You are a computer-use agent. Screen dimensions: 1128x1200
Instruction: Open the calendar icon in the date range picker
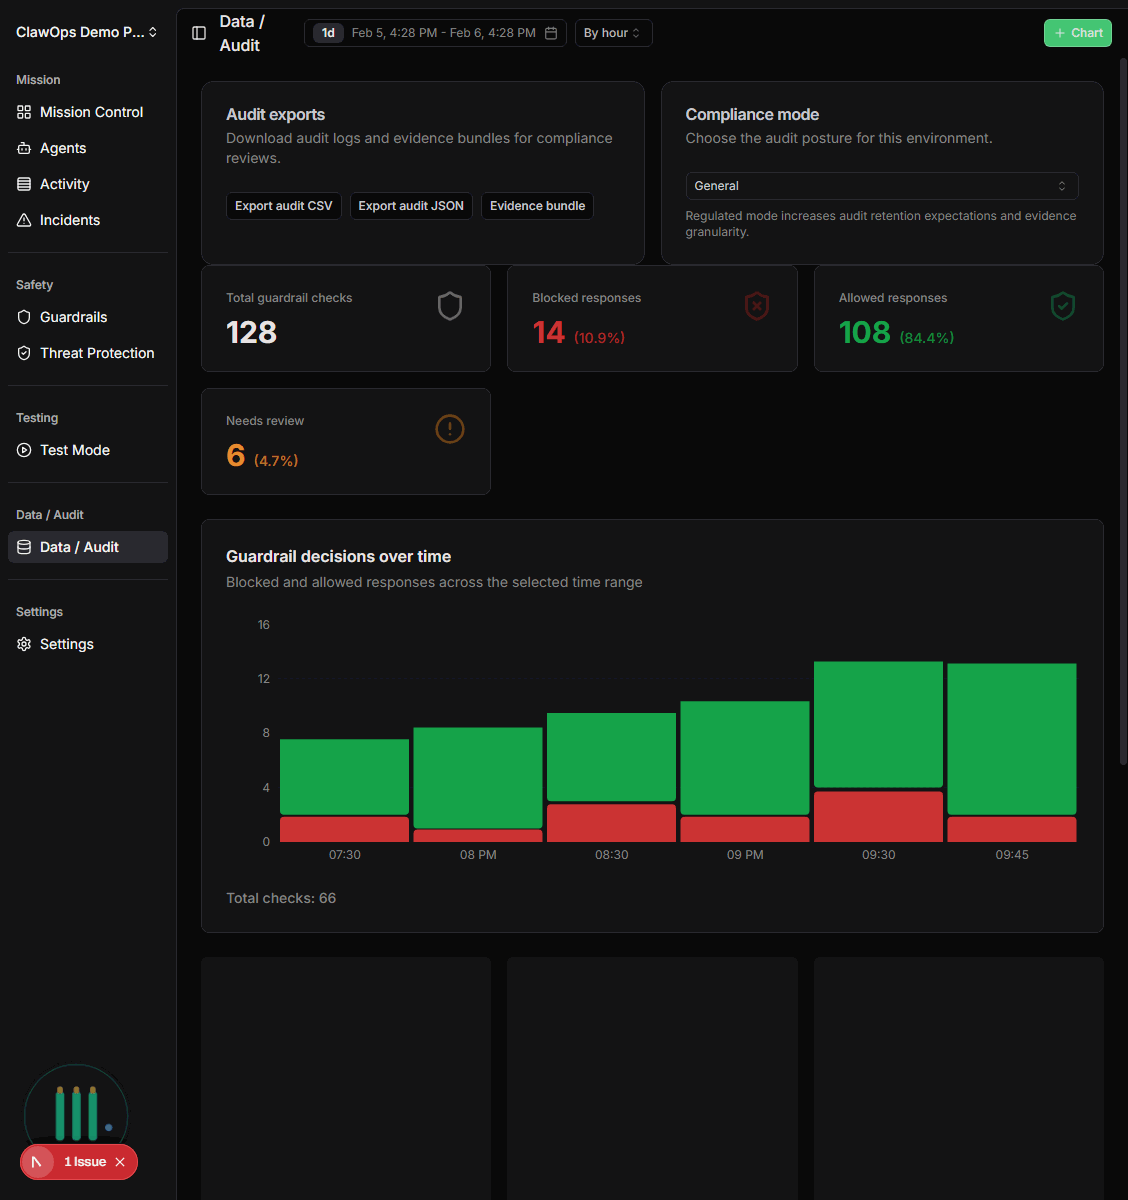tap(550, 32)
